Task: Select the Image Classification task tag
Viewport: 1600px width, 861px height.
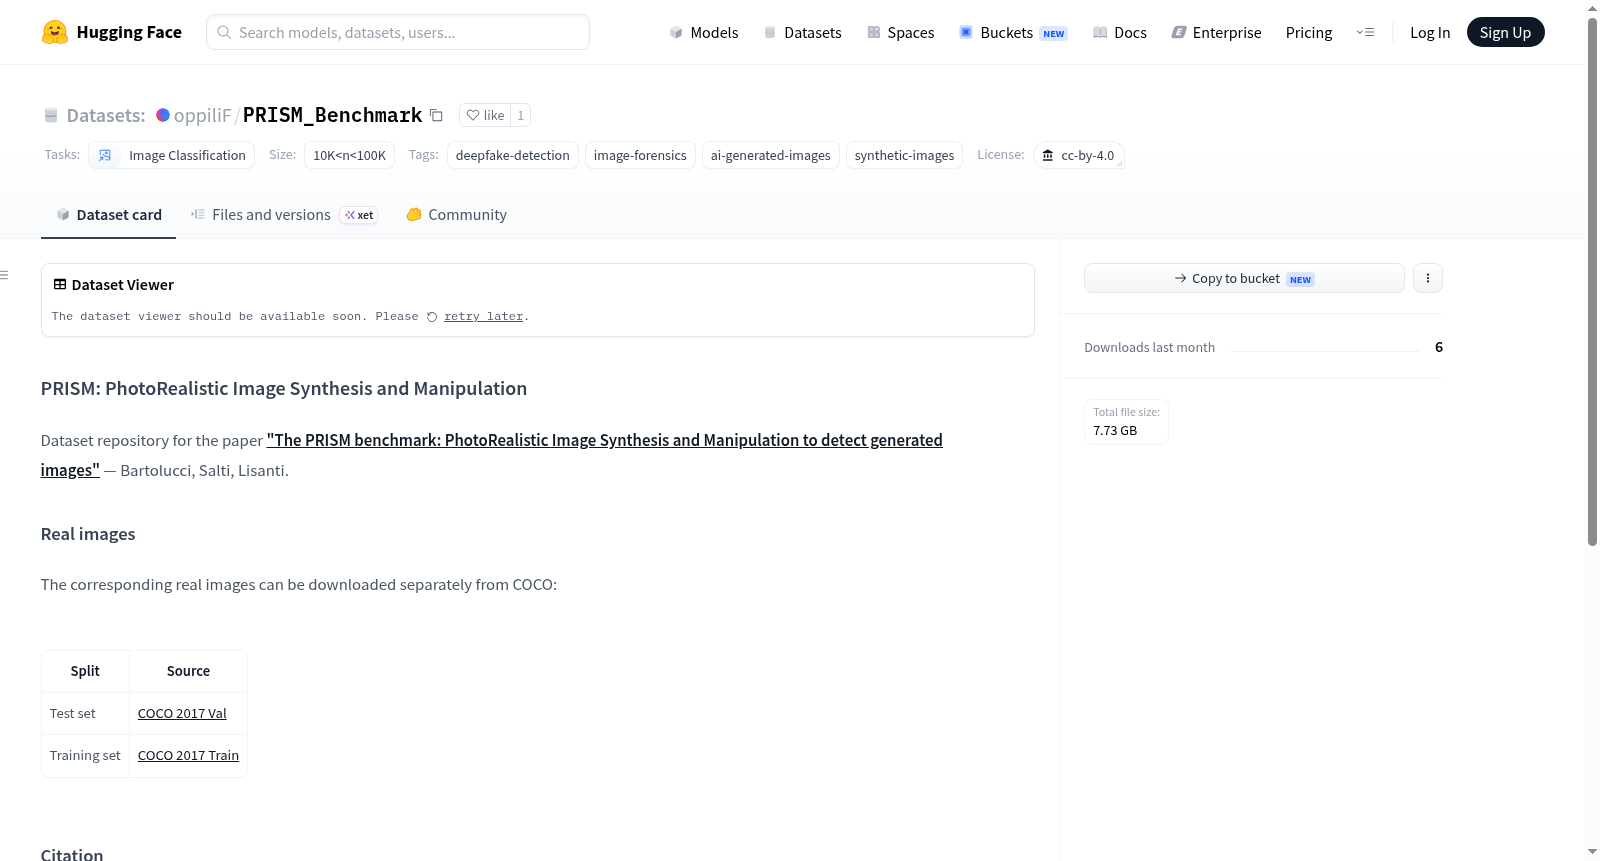Action: (172, 155)
